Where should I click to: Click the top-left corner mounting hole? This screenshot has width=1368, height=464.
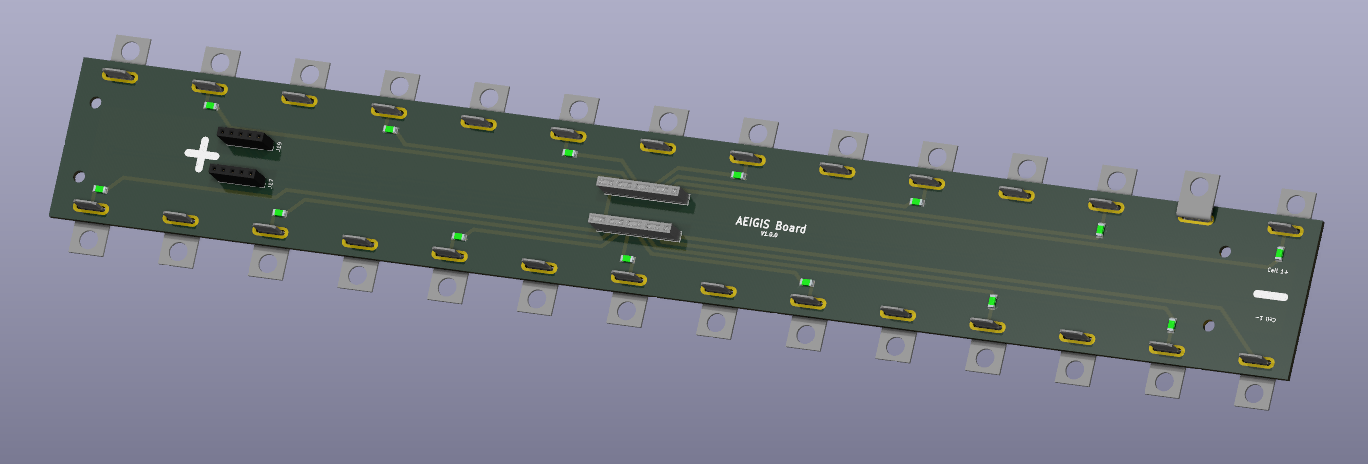(95, 102)
